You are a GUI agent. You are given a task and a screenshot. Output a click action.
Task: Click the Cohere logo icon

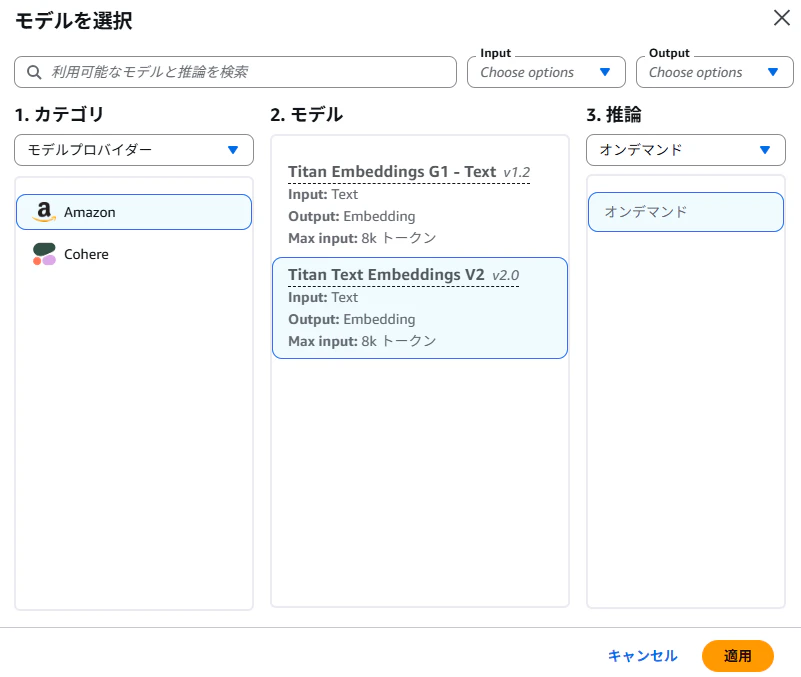44,254
